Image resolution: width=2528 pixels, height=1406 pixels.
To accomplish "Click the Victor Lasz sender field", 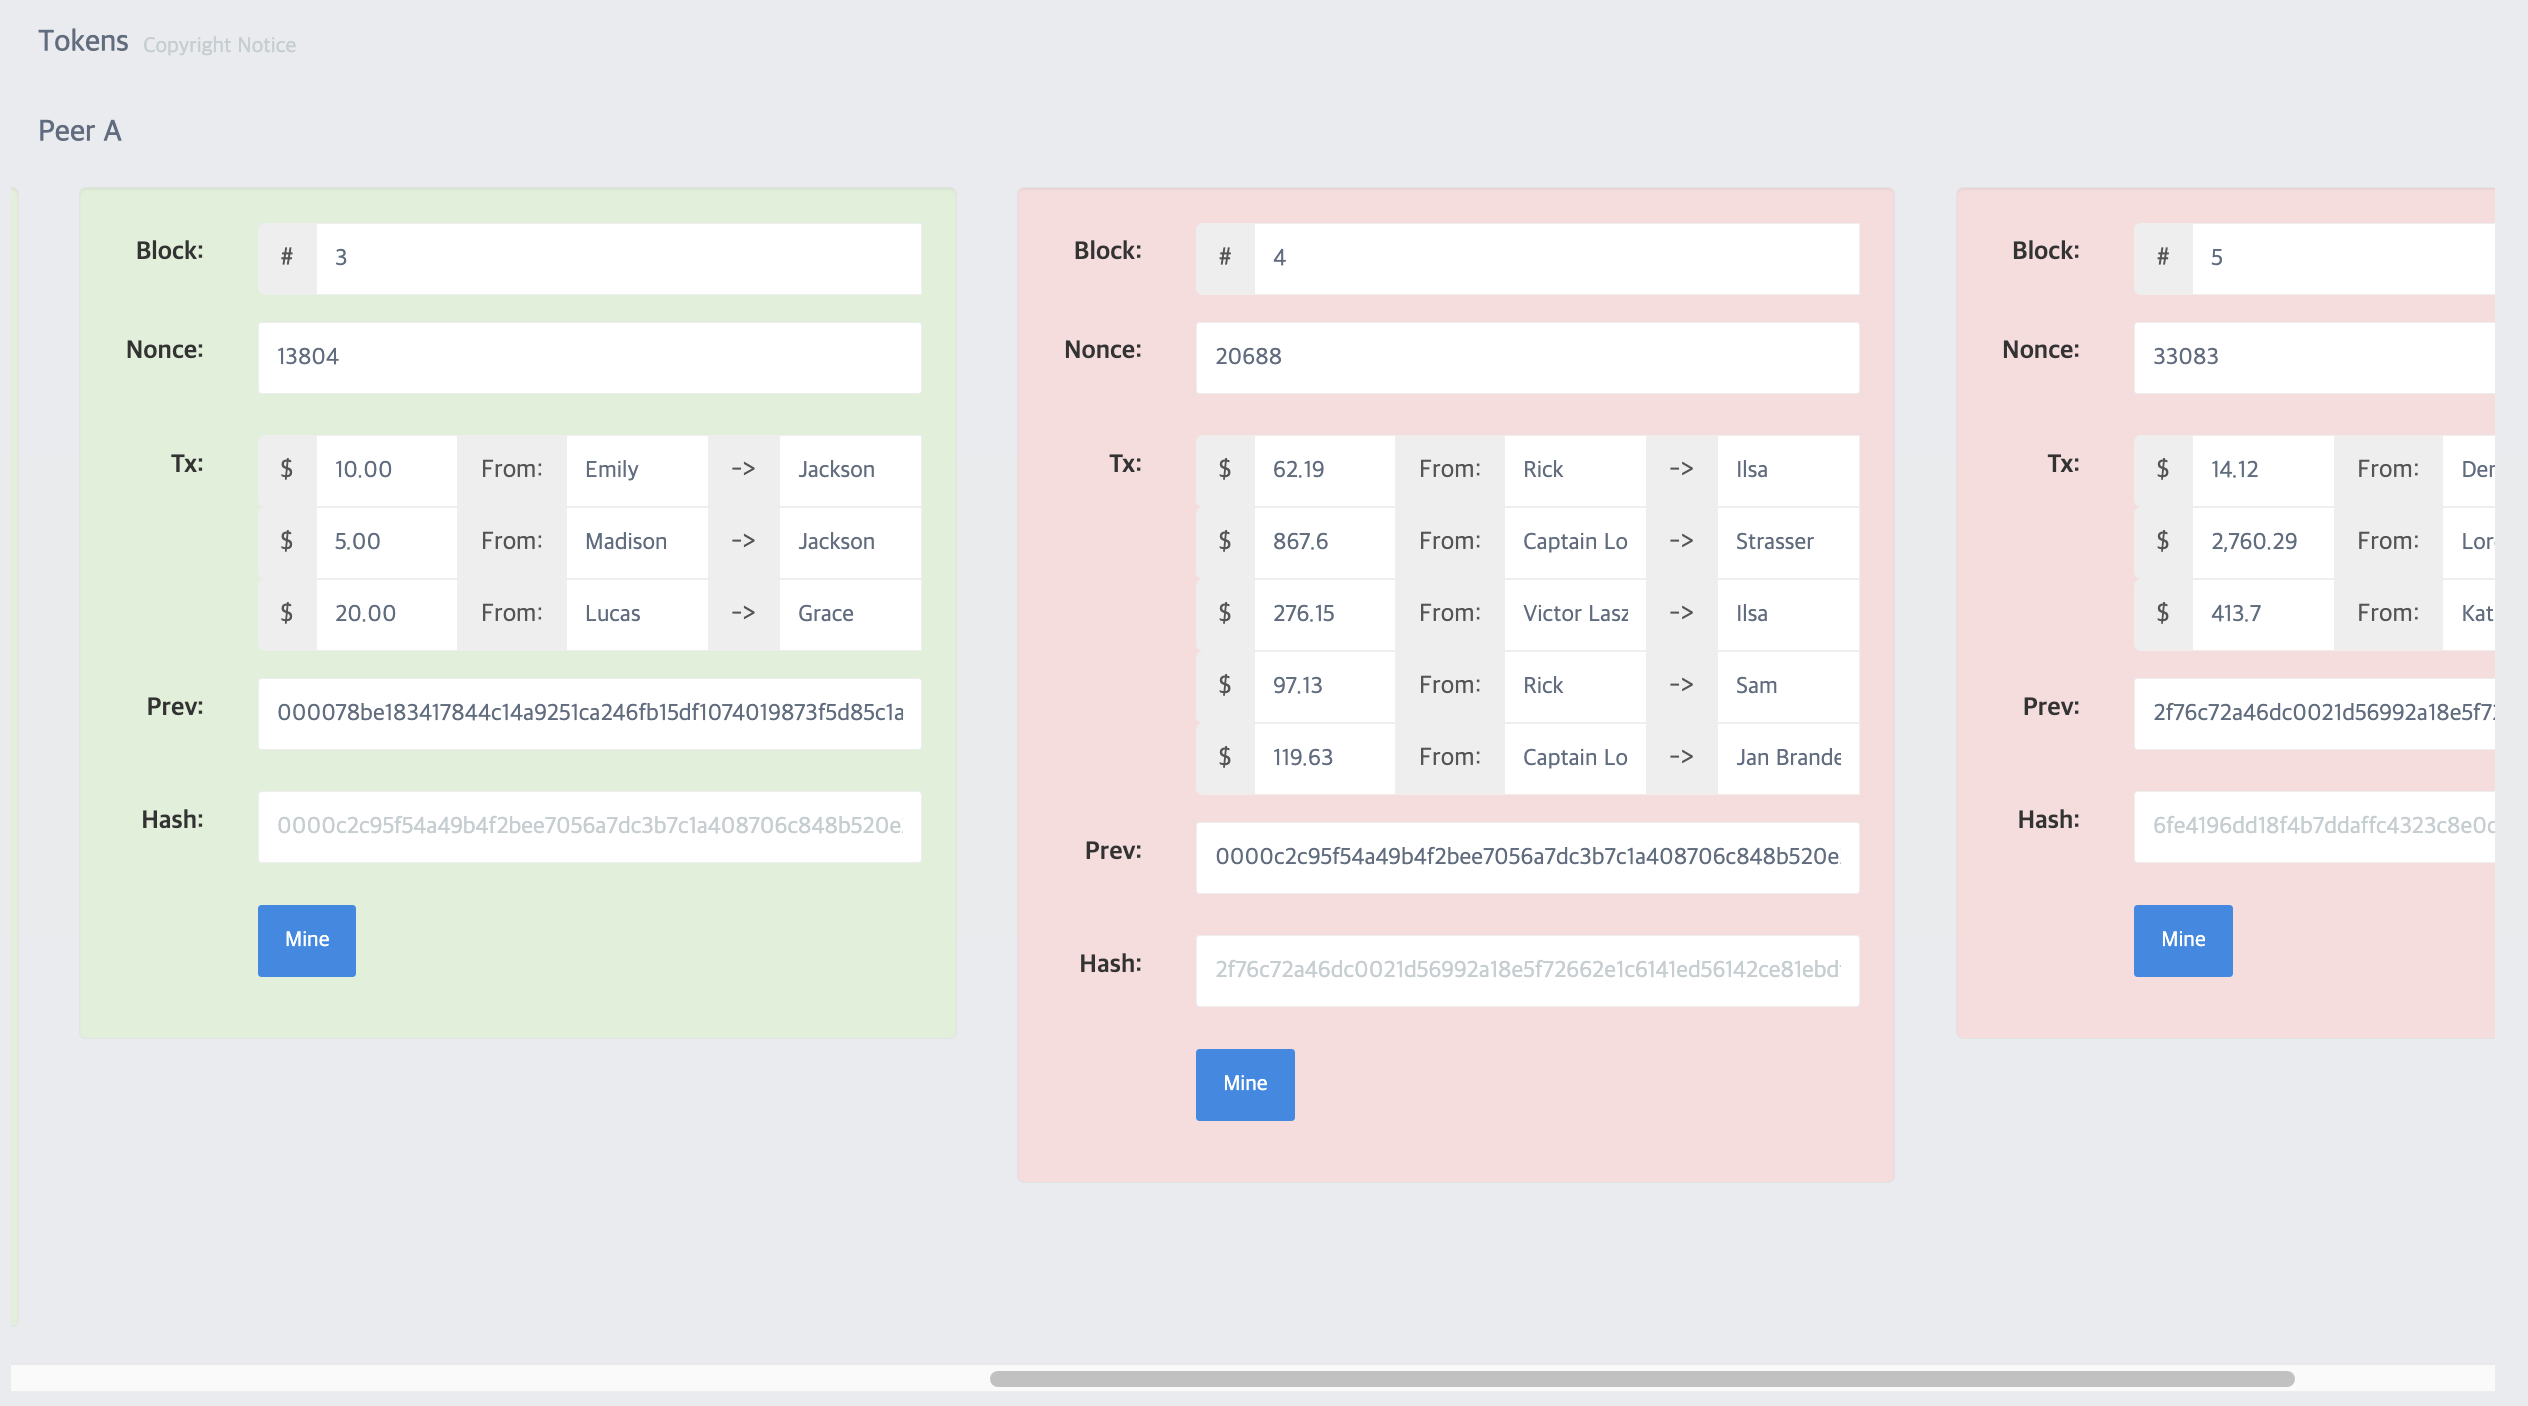I will pos(1574,614).
